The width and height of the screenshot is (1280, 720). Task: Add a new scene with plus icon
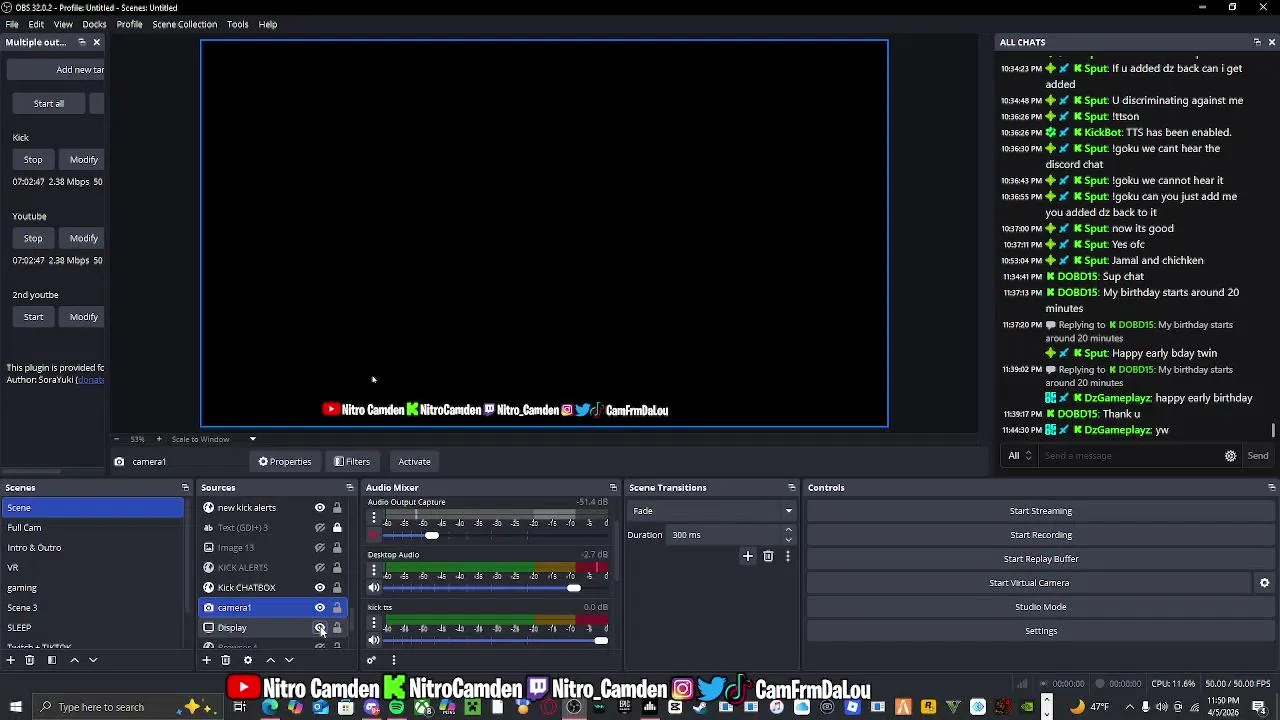10,660
